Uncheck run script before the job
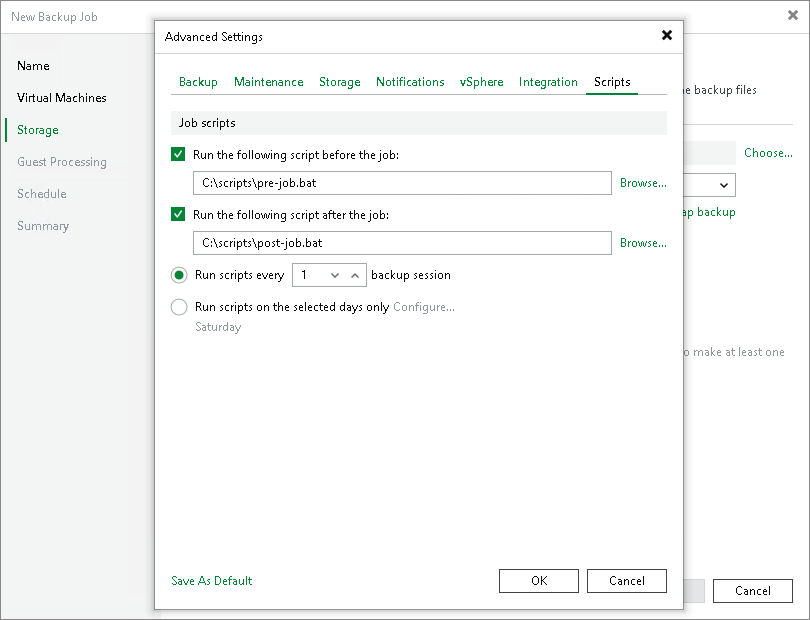Screen dimensions: 810x620 click(x=178, y=154)
